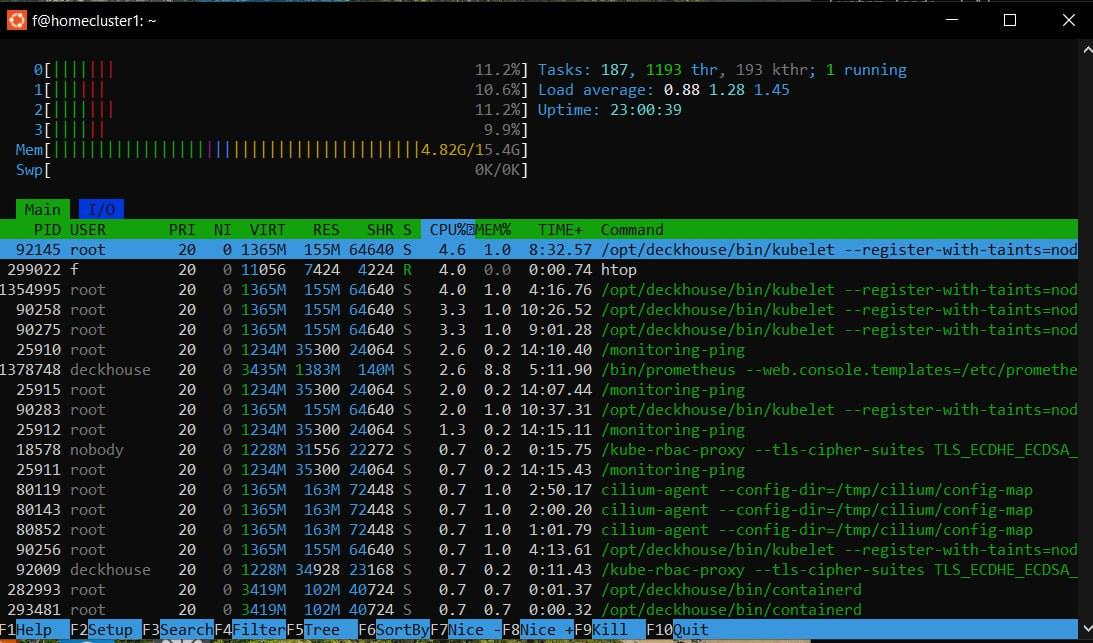Click F8 Nice + to increase niceness
Viewport: 1093px width, 643px height.
tap(537, 630)
